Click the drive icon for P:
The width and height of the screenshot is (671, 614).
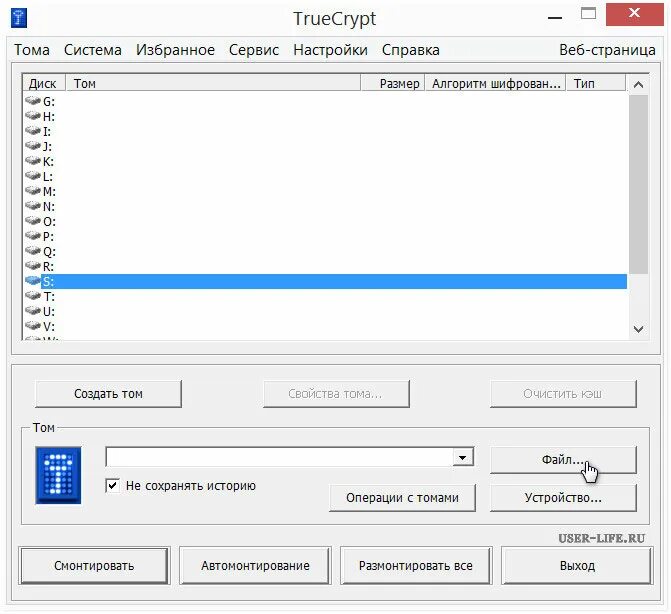[x=33, y=236]
